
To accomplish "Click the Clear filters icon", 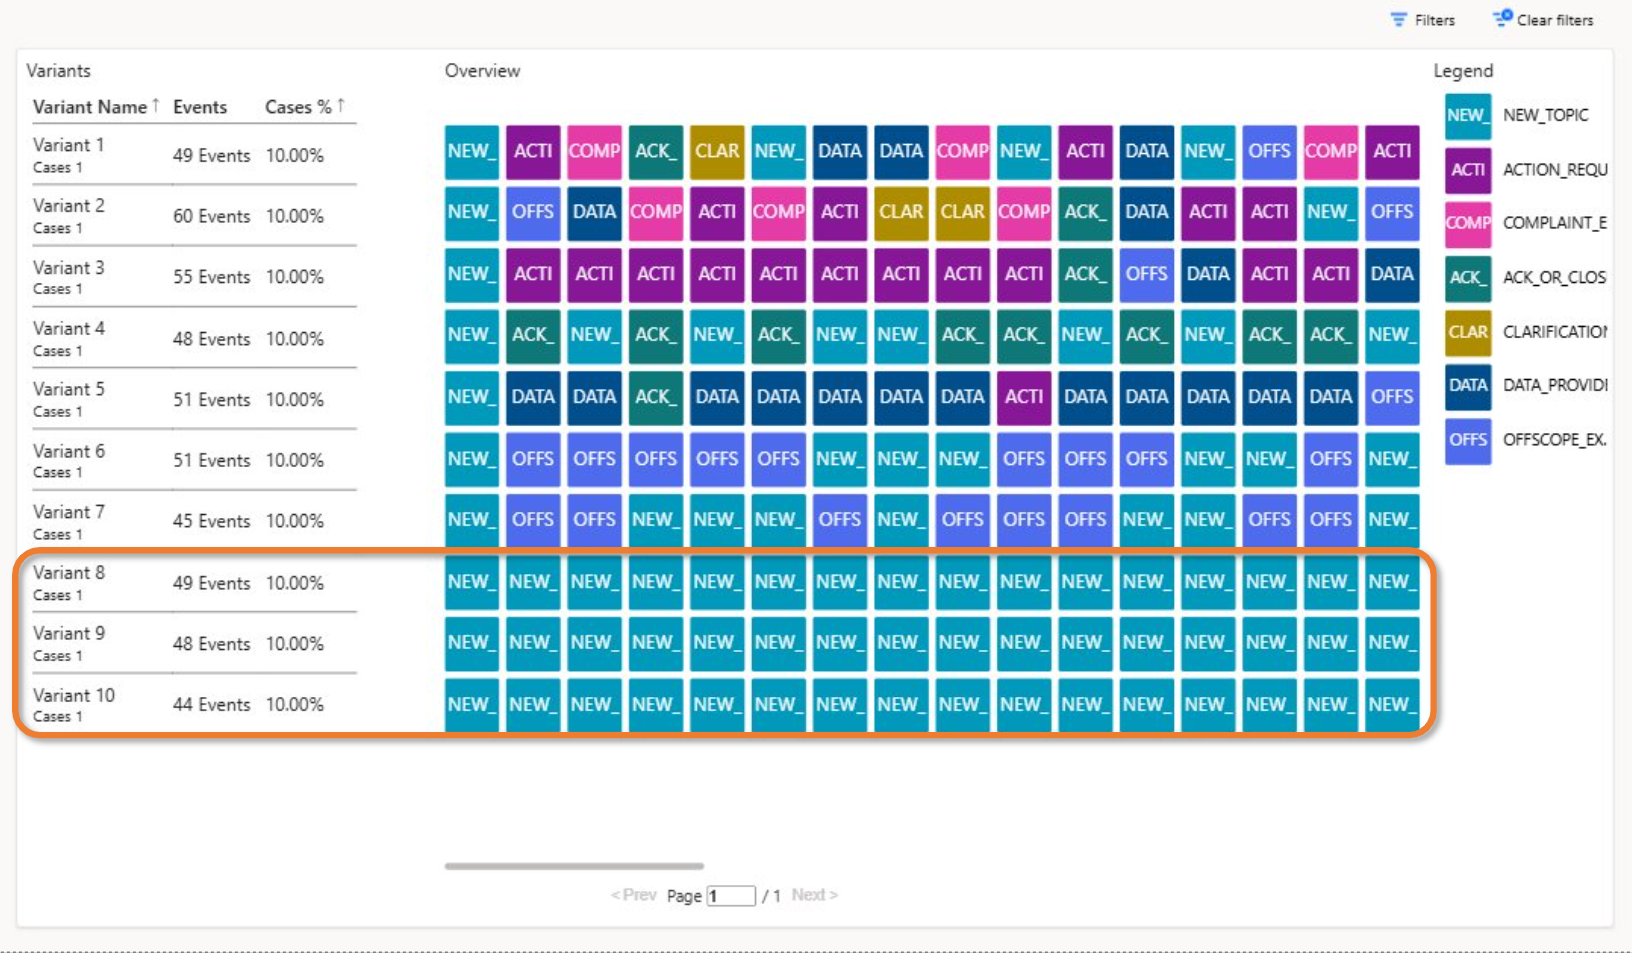I will pos(1503,19).
